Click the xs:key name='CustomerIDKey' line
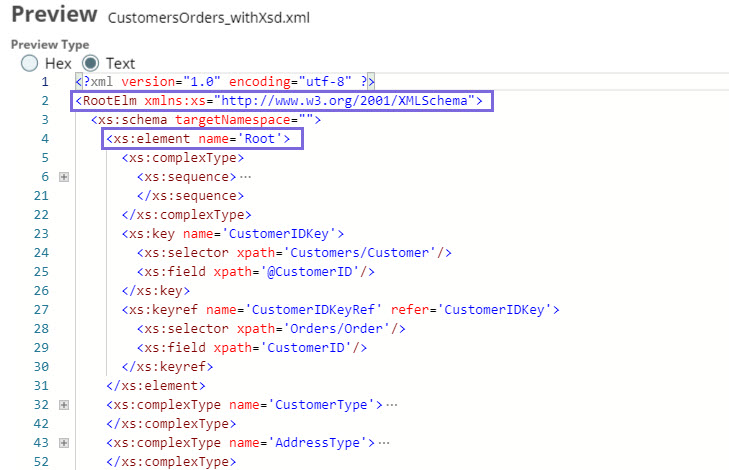Image resolution: width=729 pixels, height=470 pixels. click(x=233, y=233)
